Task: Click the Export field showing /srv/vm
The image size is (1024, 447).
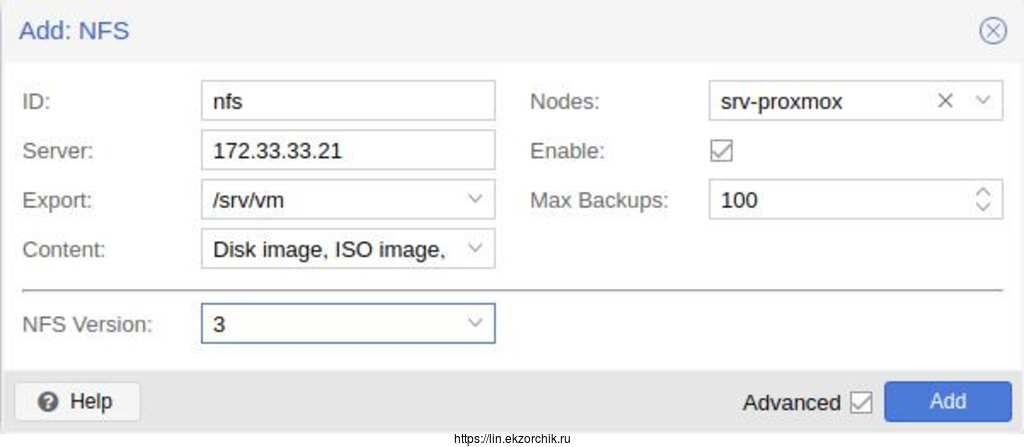Action: [332, 200]
